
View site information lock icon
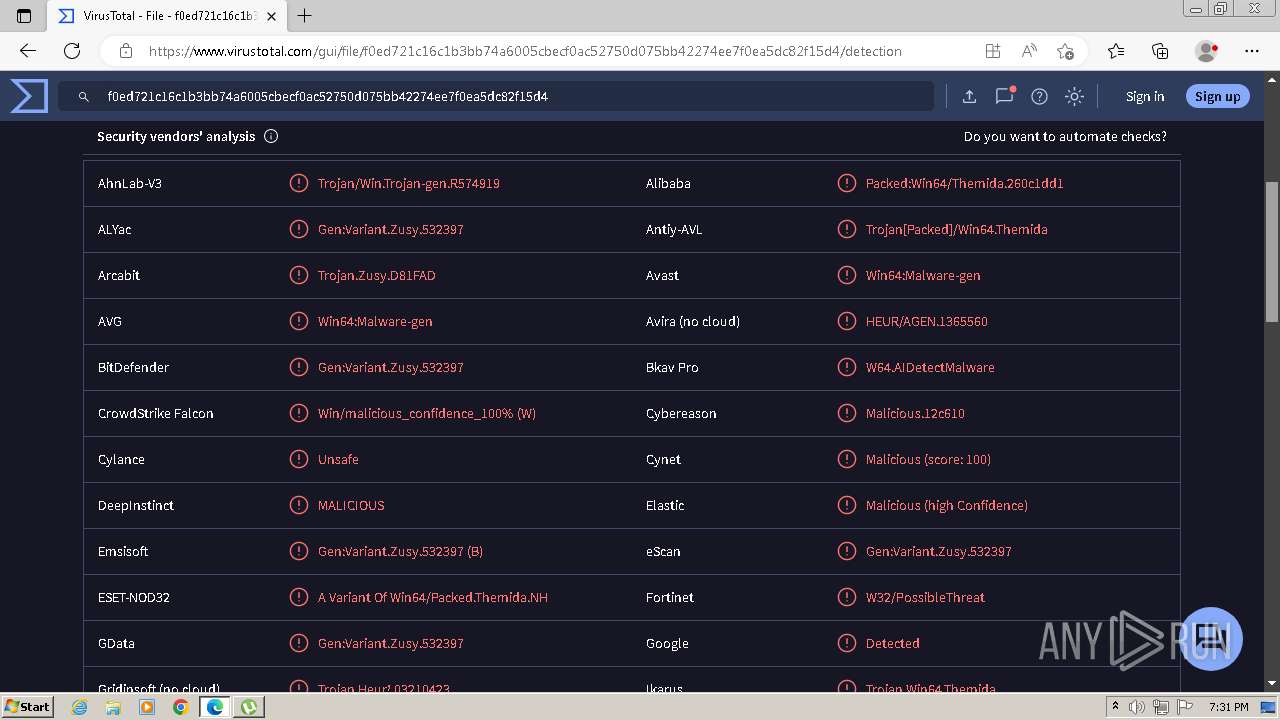tap(125, 51)
